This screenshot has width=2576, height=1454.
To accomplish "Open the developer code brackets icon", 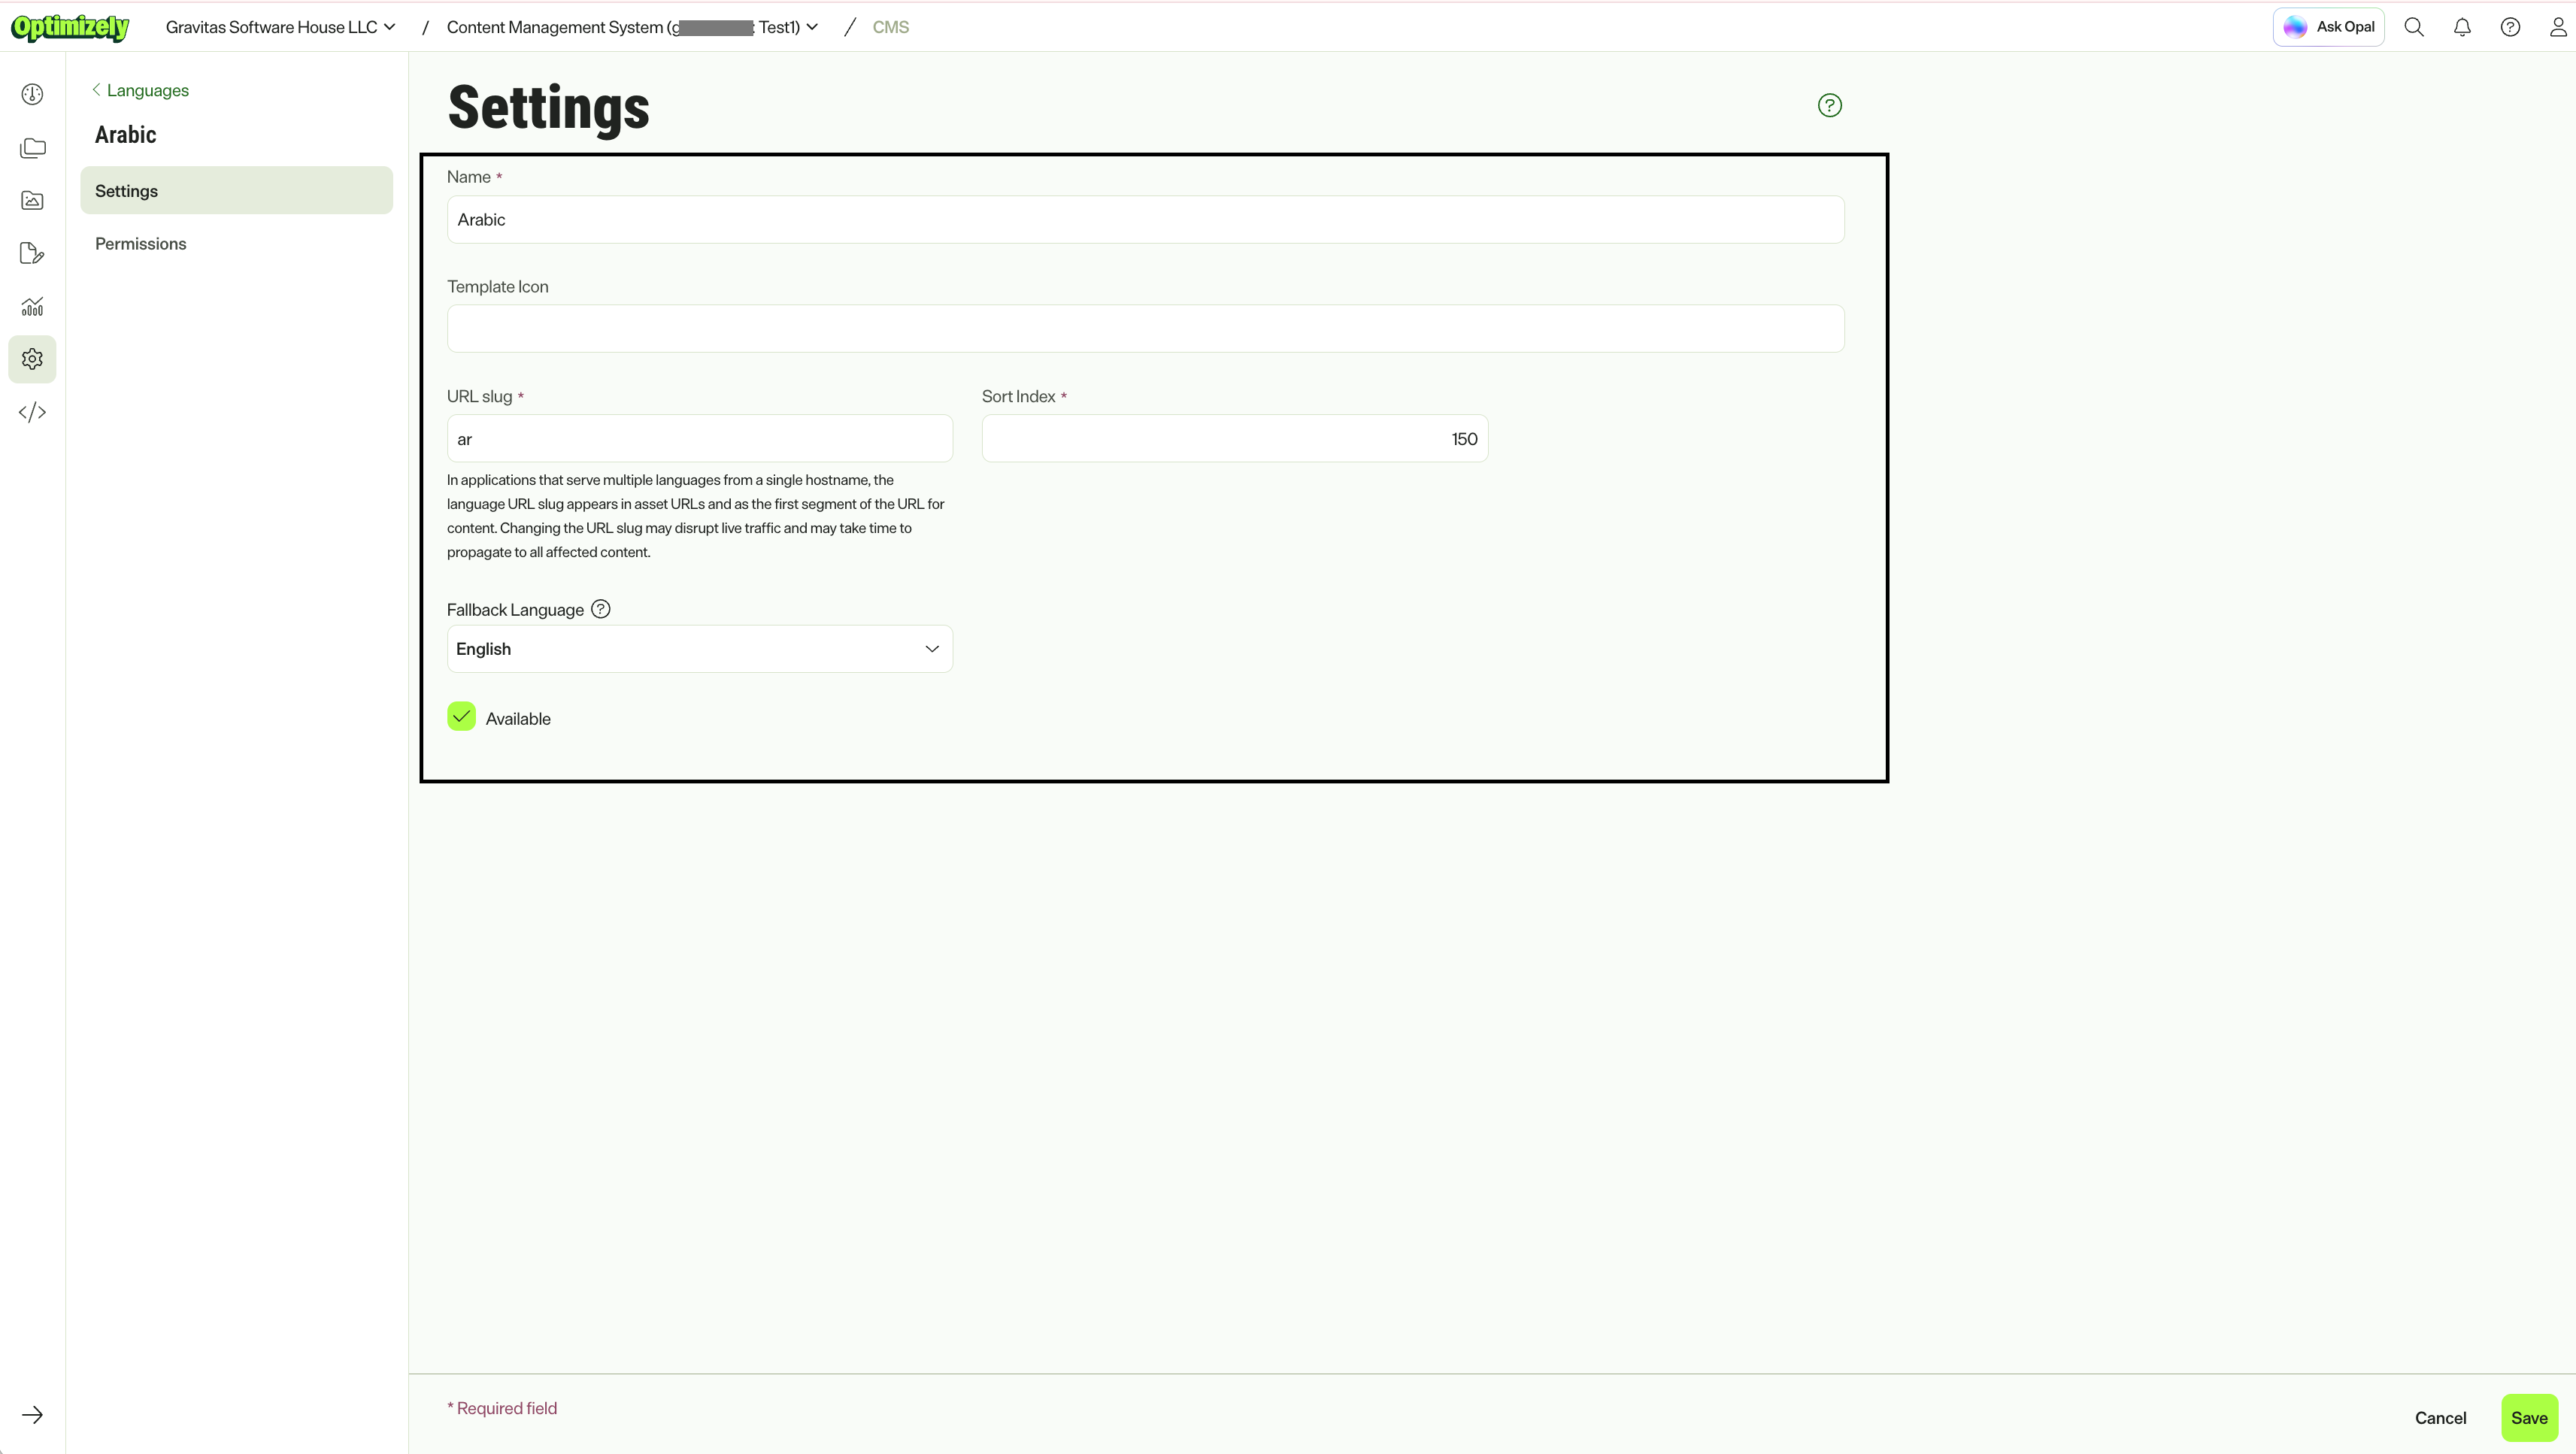I will tap(32, 412).
